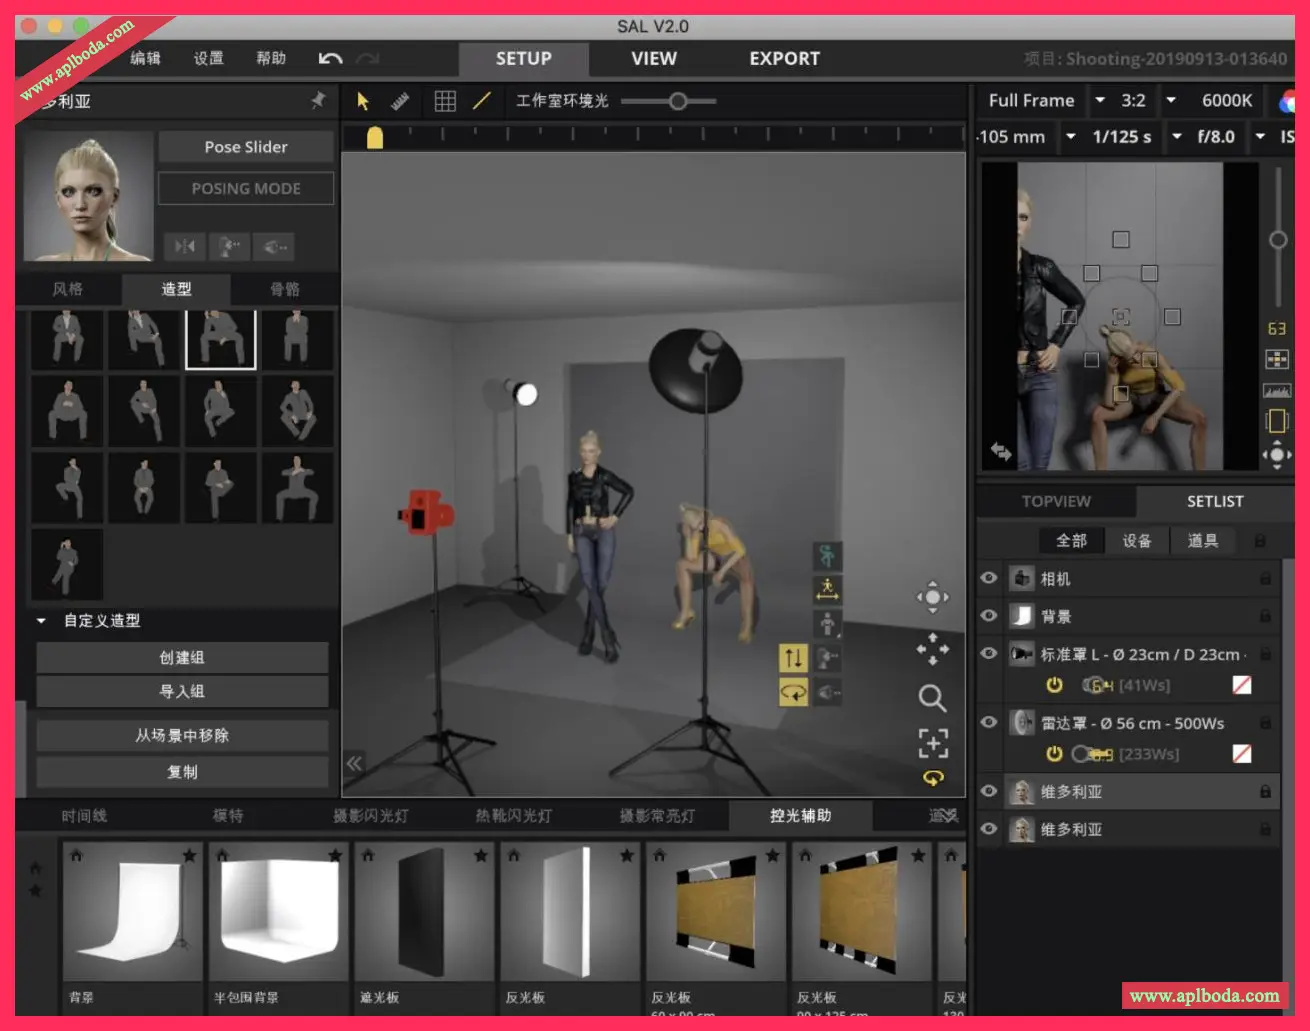Image resolution: width=1310 pixels, height=1031 pixels.
Task: Click the Pose Slider button
Action: click(x=246, y=147)
